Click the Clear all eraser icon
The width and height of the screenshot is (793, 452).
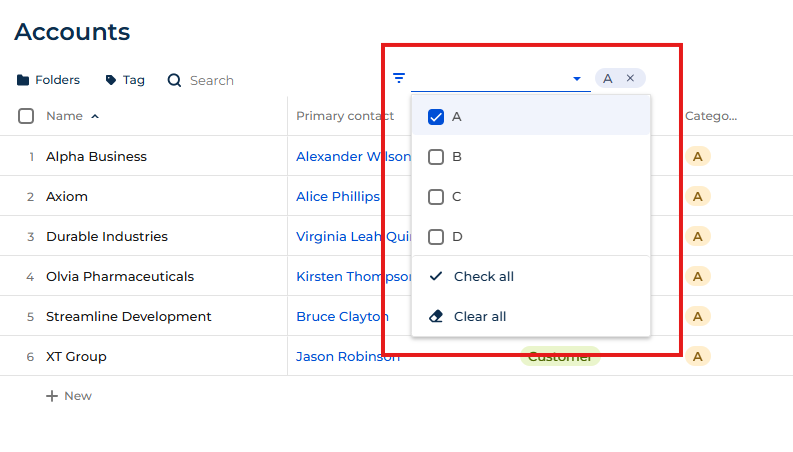point(436,317)
